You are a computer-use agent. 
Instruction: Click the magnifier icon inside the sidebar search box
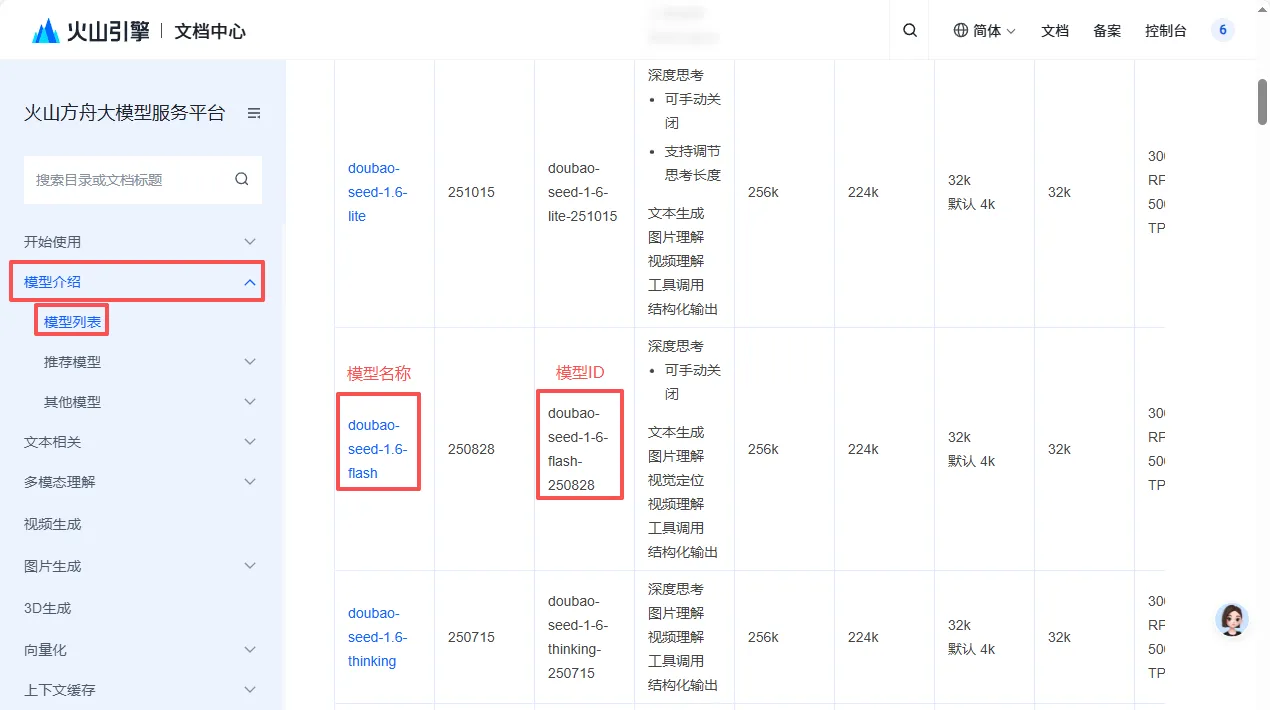tap(241, 178)
